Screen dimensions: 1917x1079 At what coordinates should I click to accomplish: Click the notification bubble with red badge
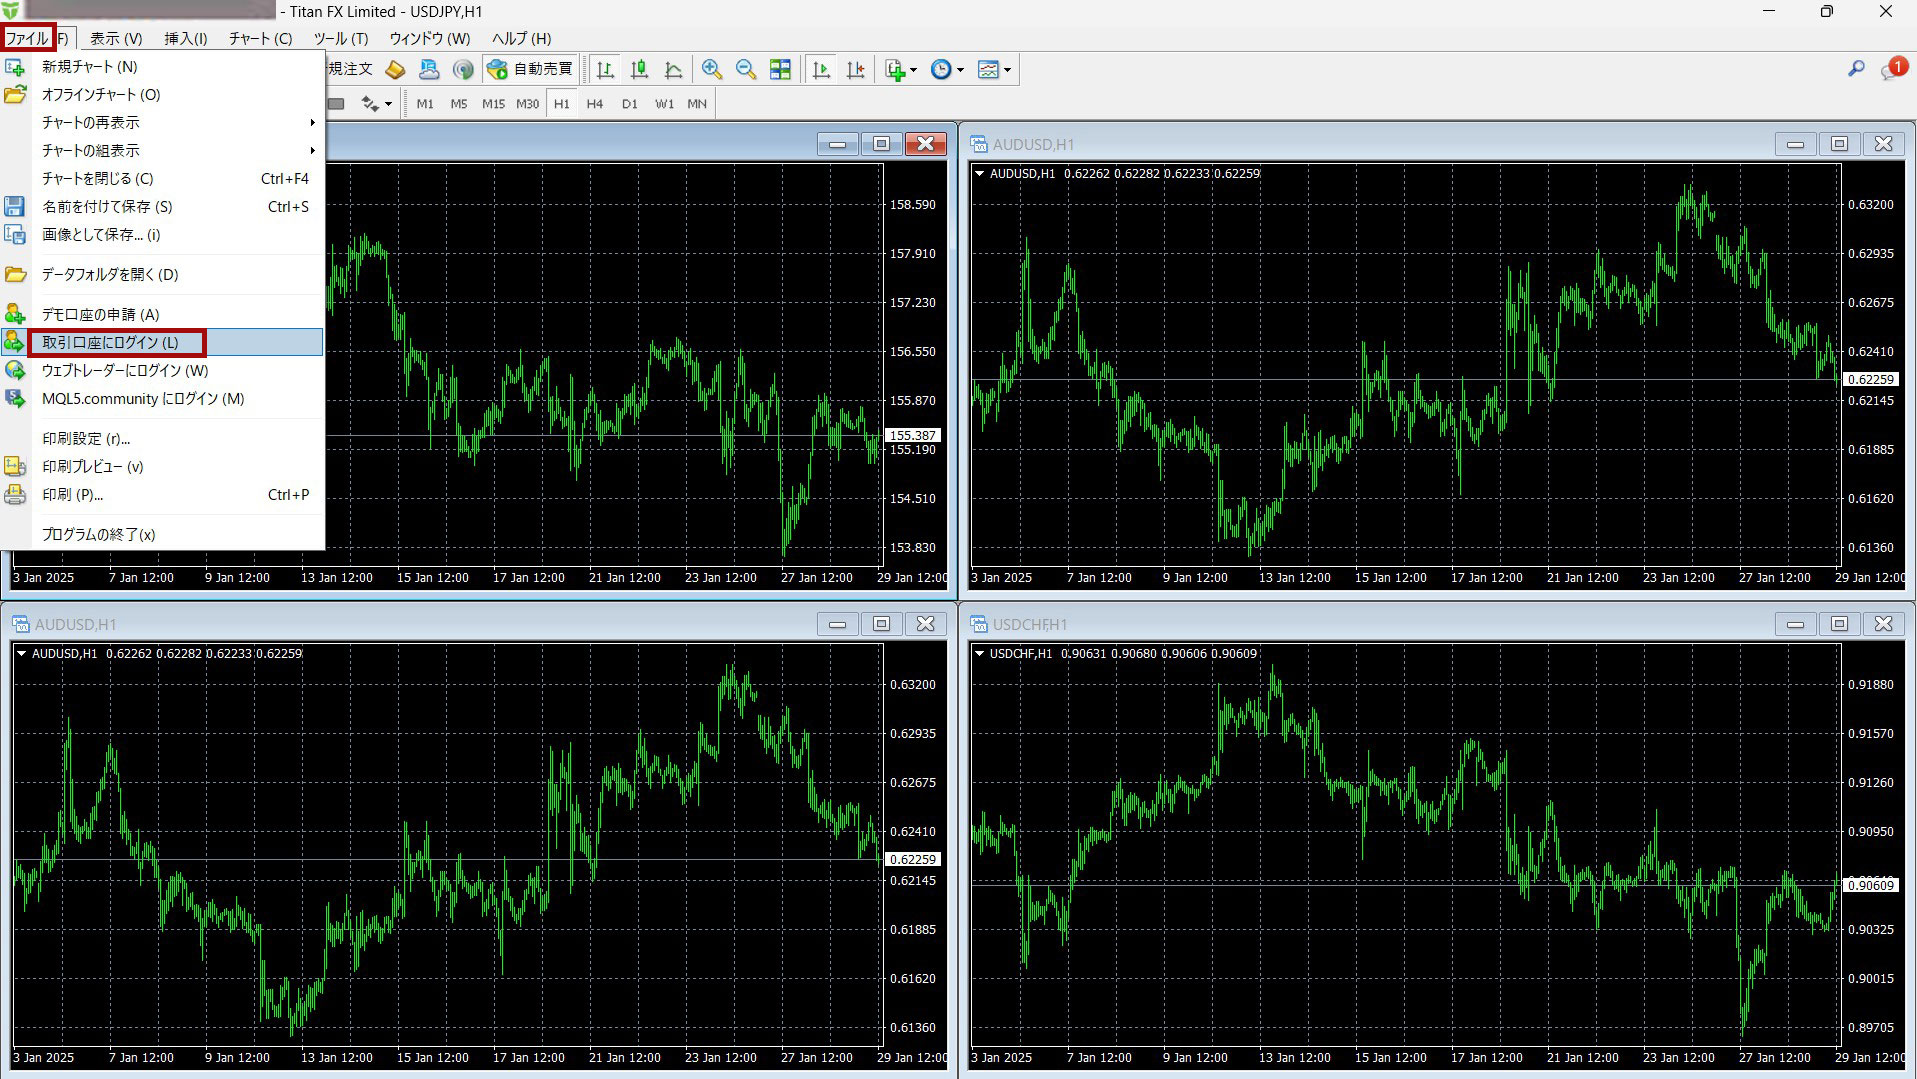click(x=1892, y=69)
